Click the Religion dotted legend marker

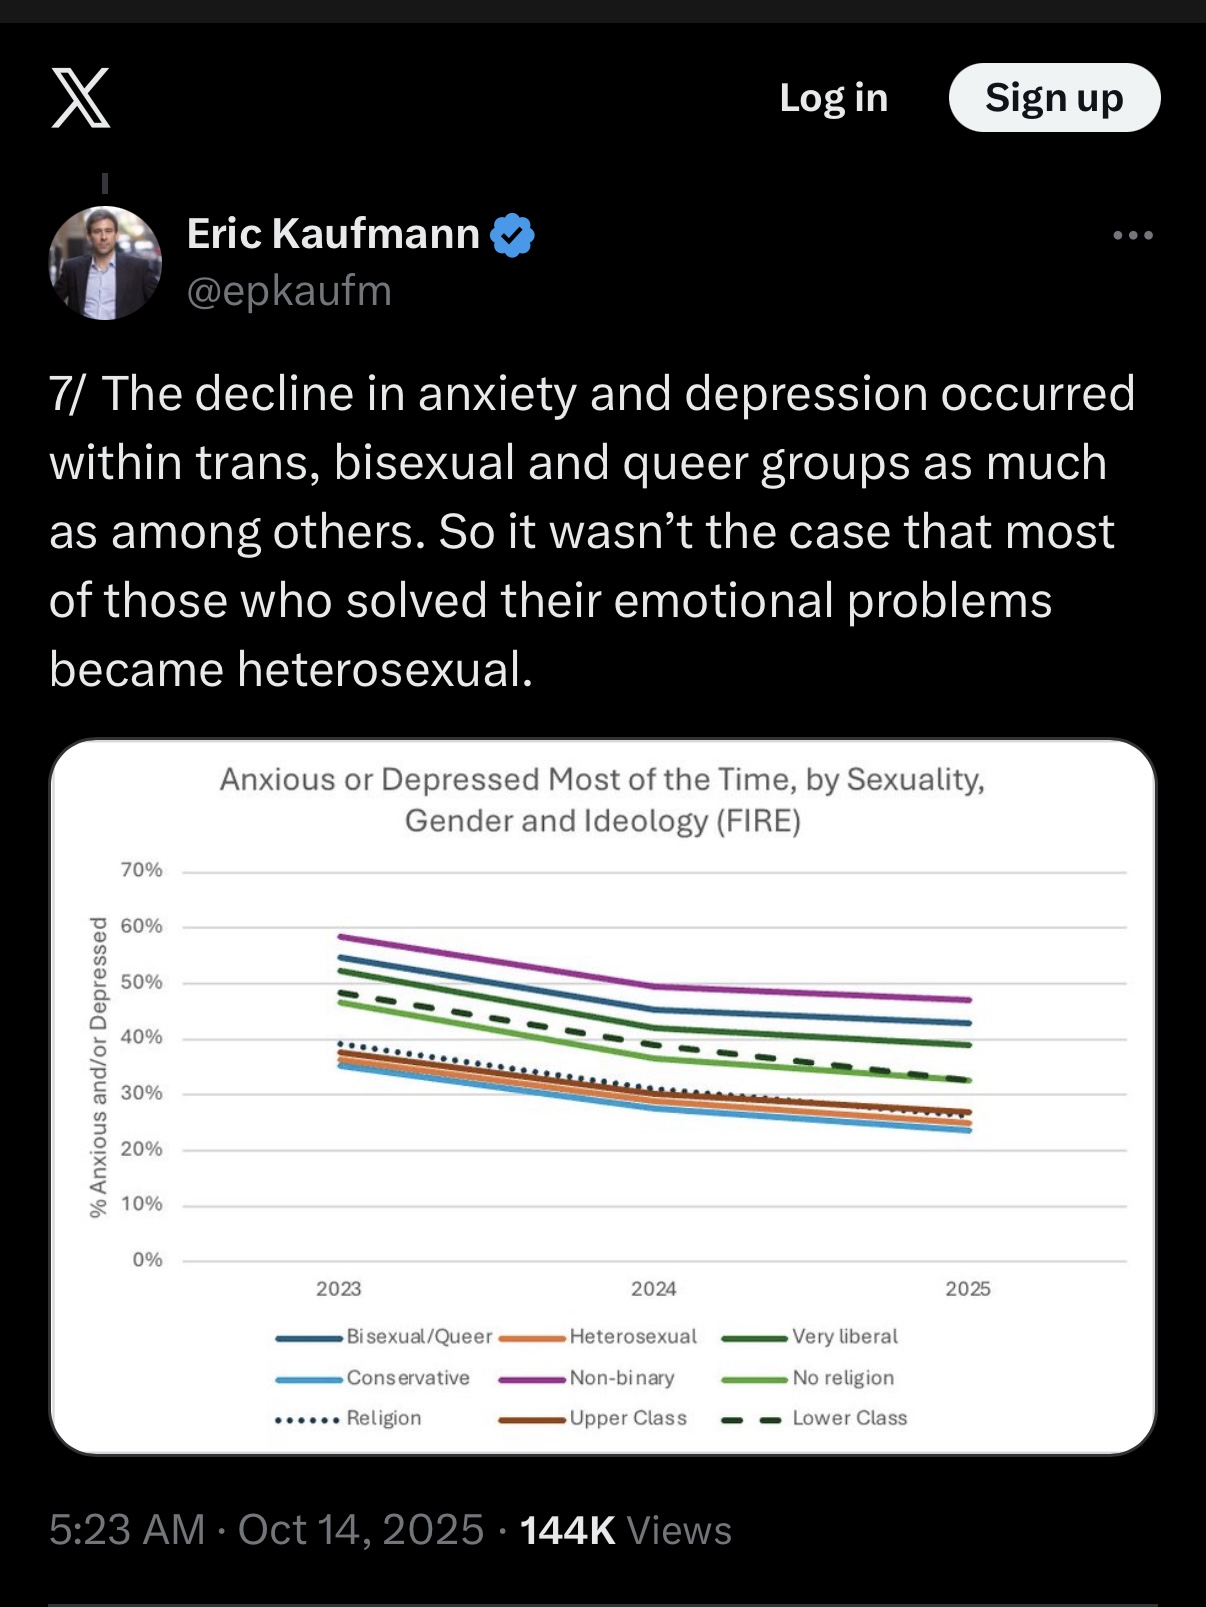point(307,1419)
